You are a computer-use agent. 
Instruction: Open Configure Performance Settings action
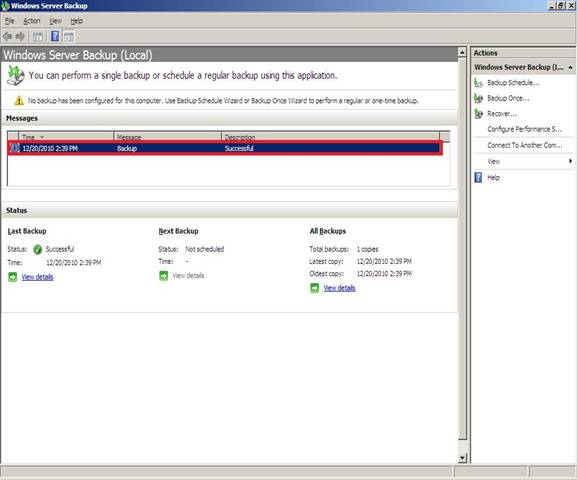tap(524, 129)
